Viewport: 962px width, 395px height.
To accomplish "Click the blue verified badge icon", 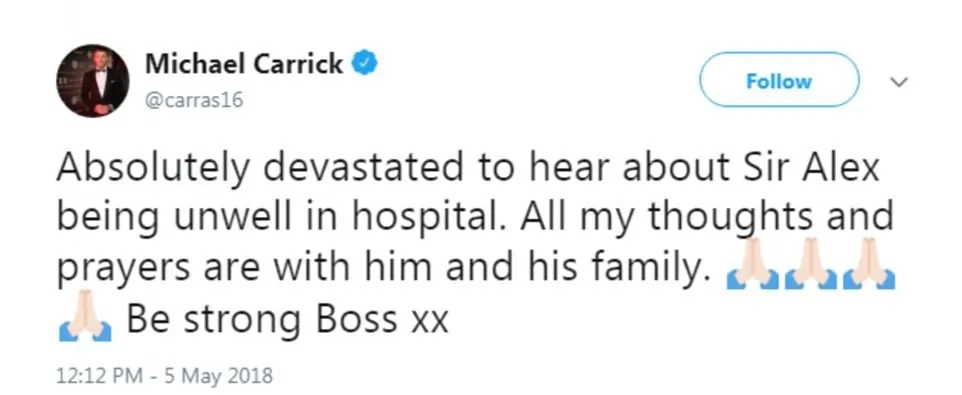I will point(364,64).
